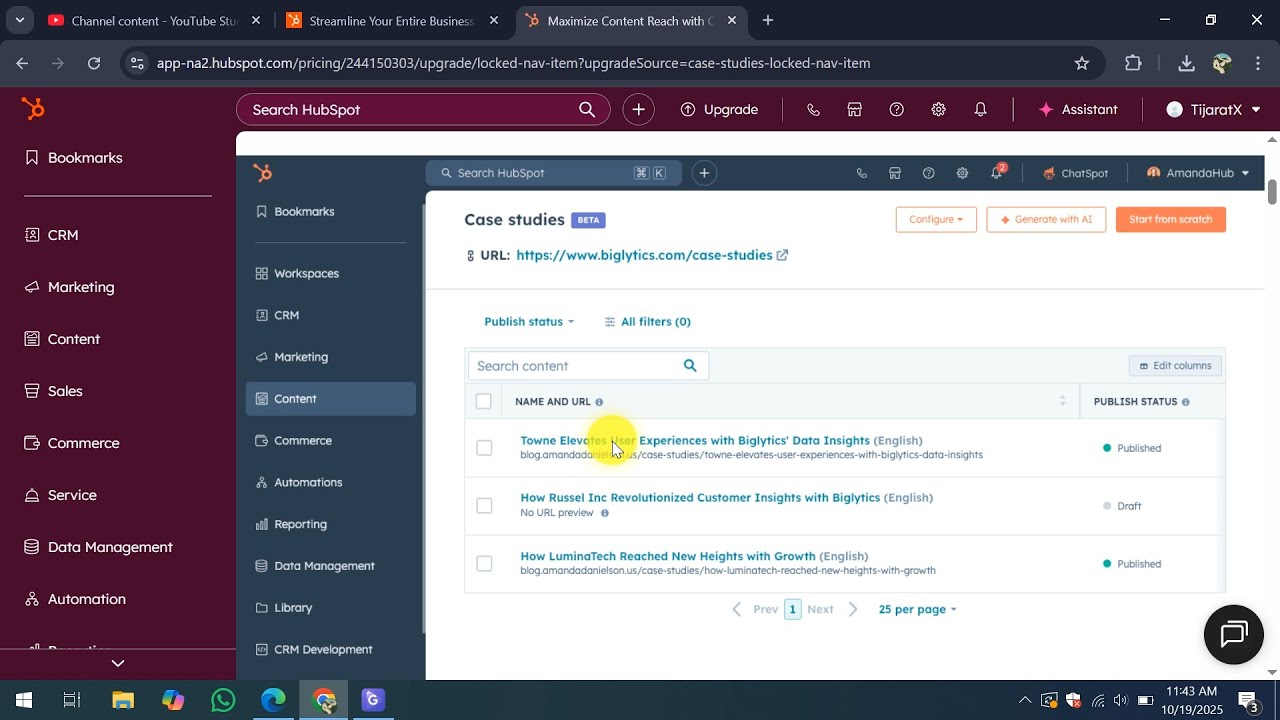Open the Assistant button
The height and width of the screenshot is (720, 1280).
[1078, 110]
